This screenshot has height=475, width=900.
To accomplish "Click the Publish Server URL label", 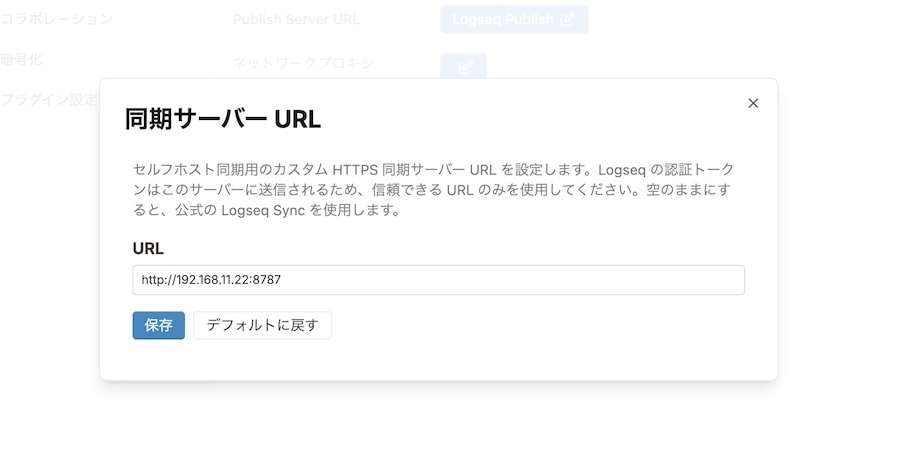I will click(x=296, y=20).
